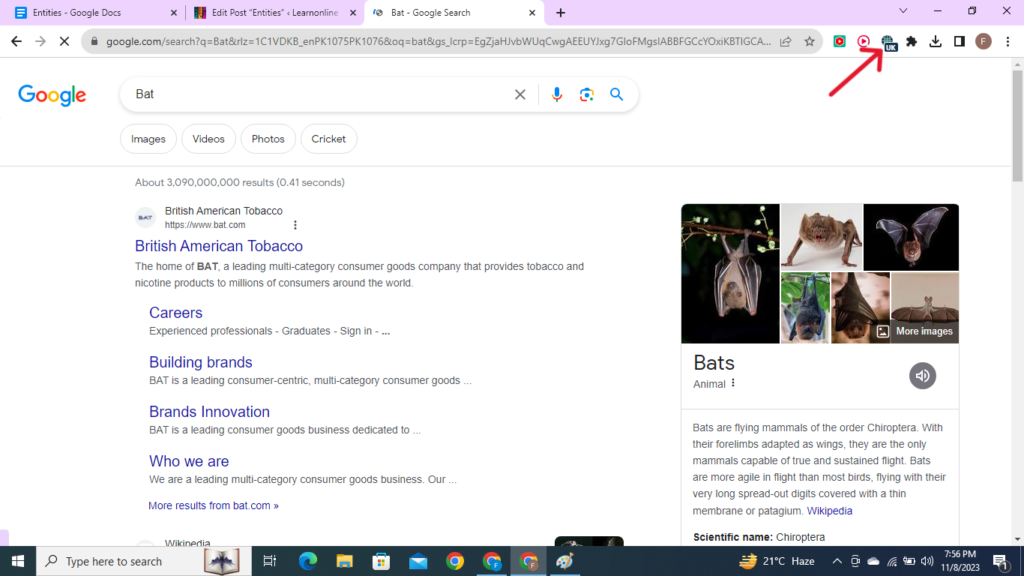Open the Careers sitelink
This screenshot has height=576, width=1024.
[x=176, y=313]
